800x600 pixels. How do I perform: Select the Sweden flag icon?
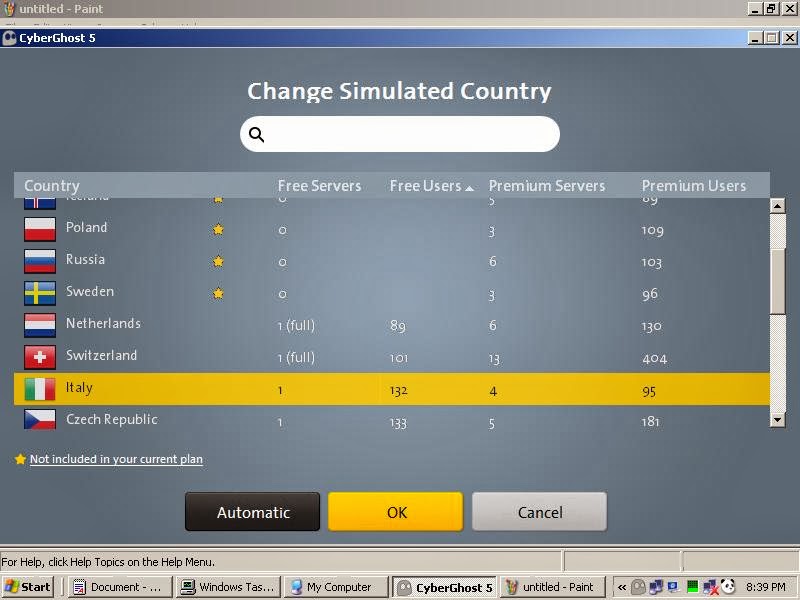coord(40,293)
